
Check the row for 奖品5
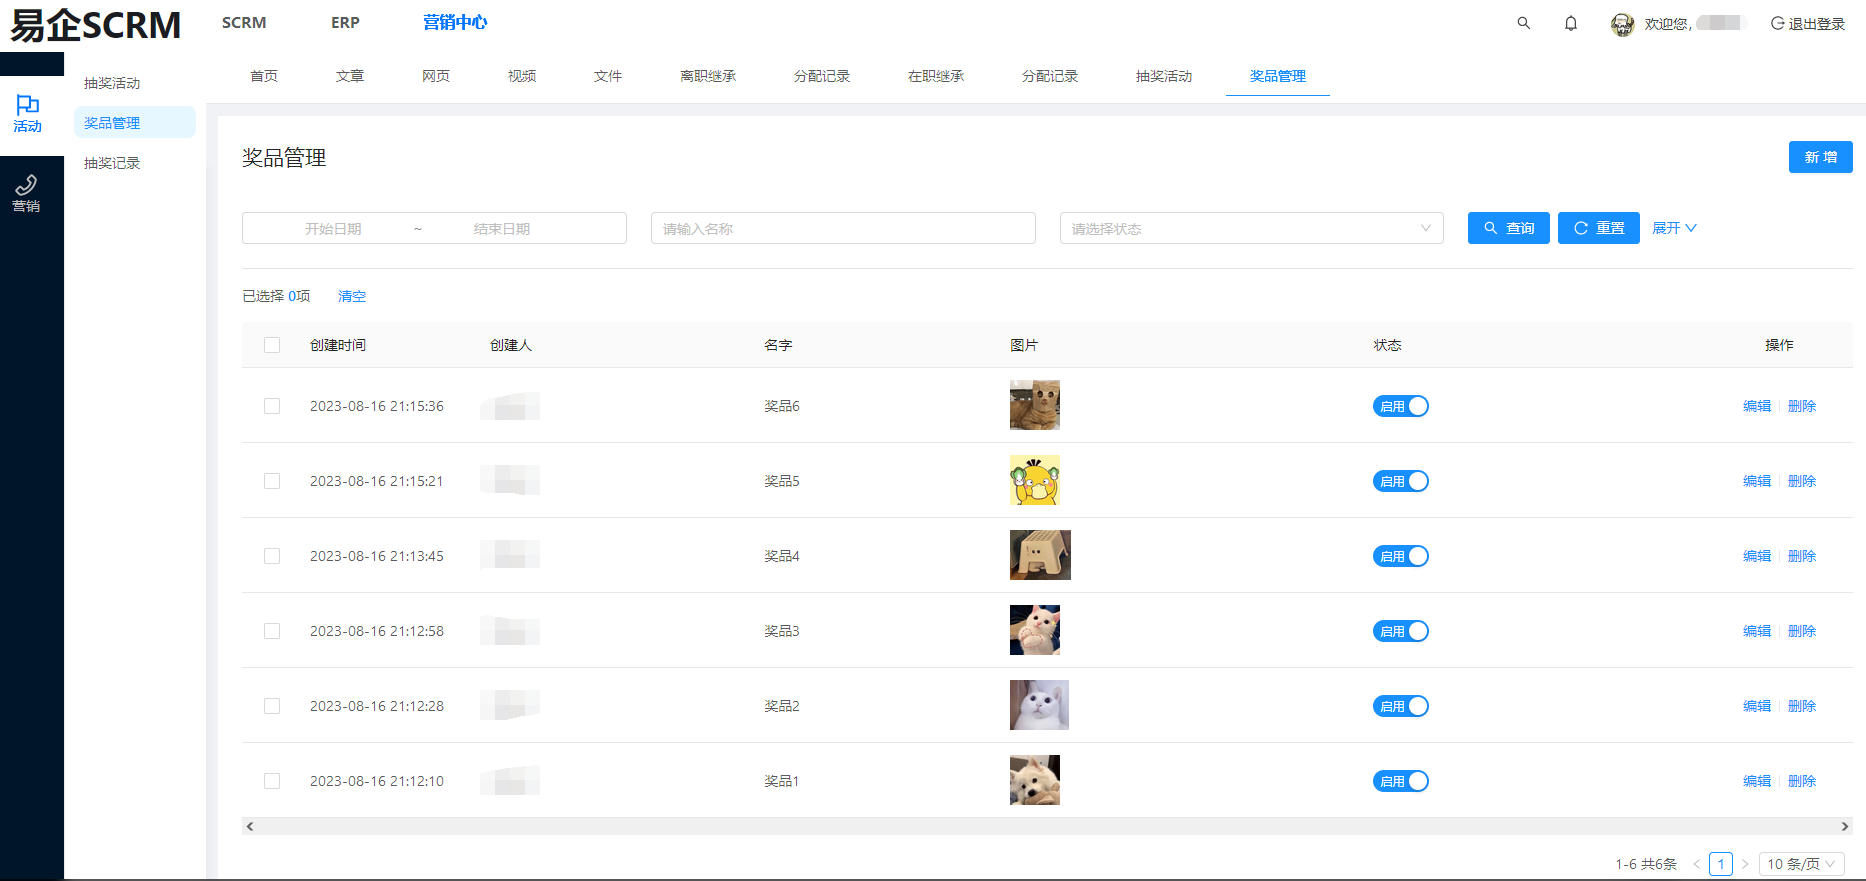point(272,481)
